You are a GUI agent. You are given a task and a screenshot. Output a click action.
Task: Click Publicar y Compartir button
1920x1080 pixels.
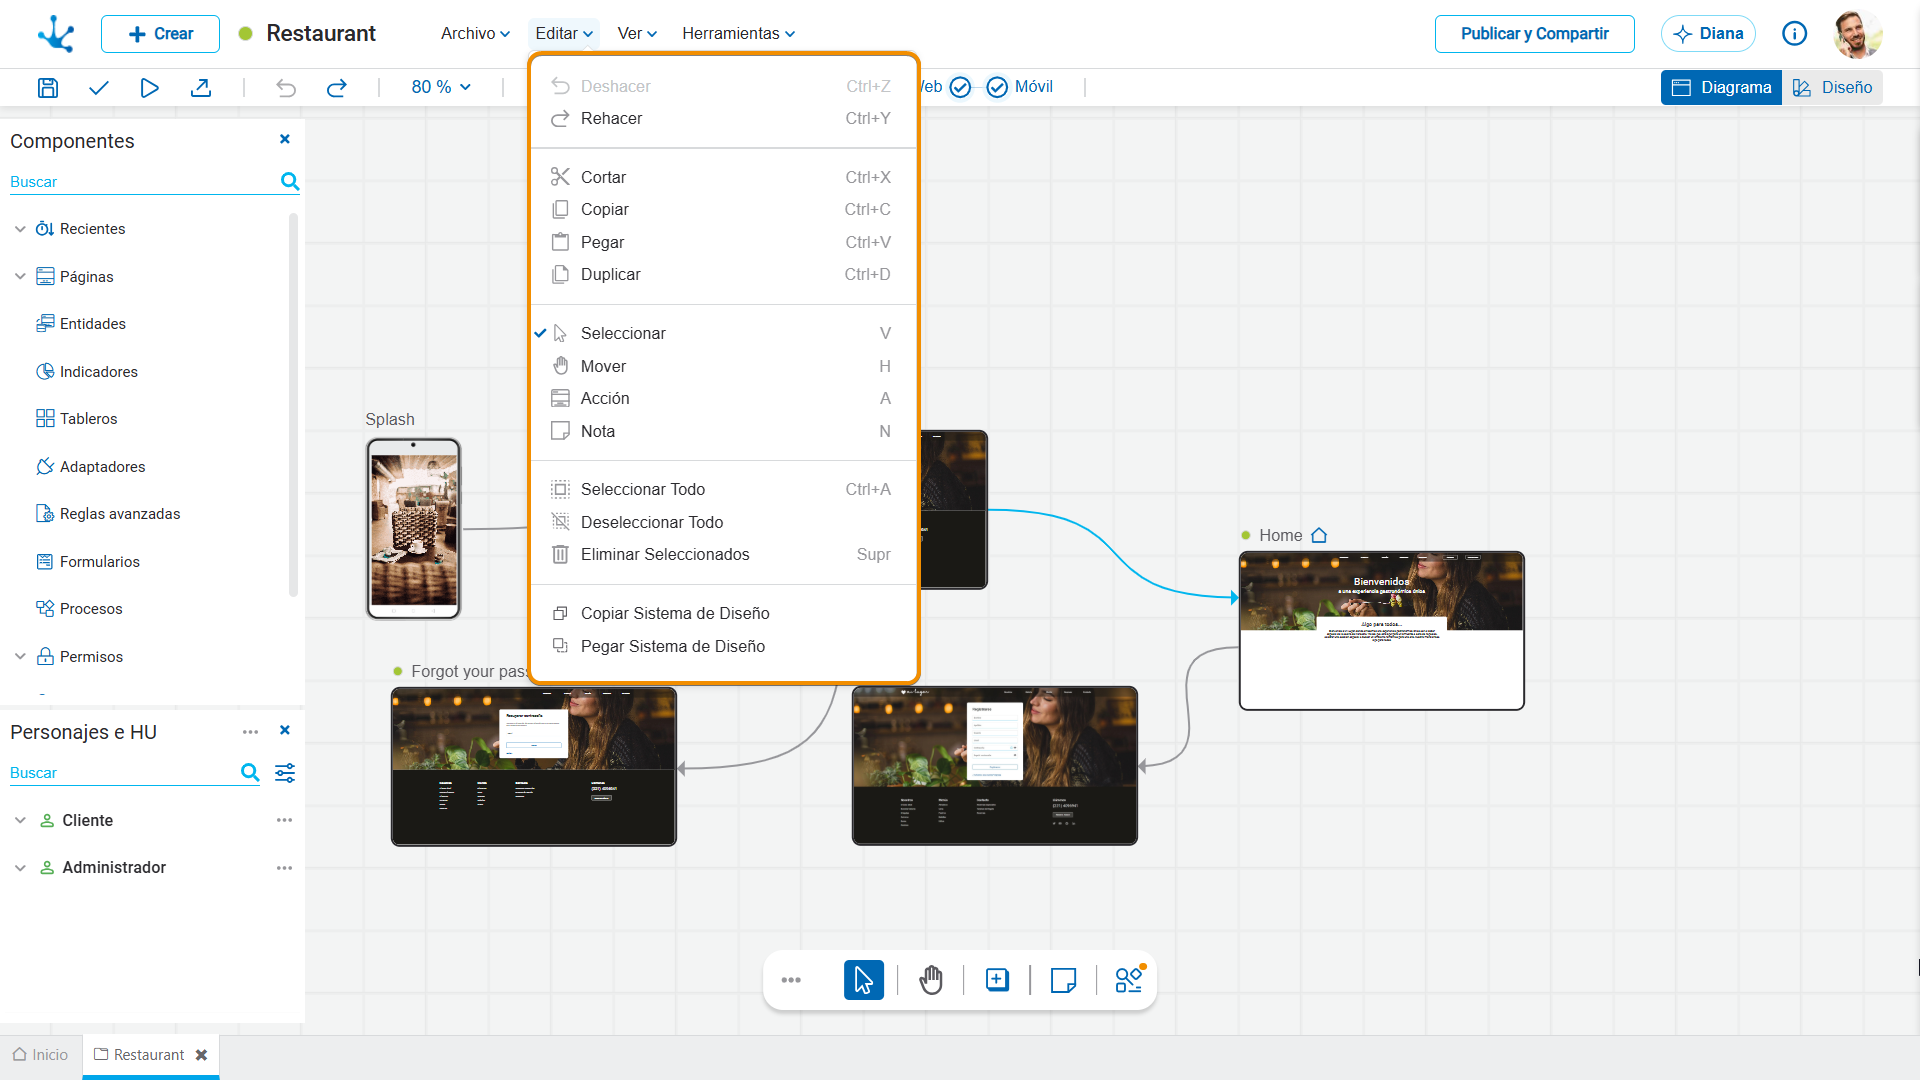(x=1534, y=34)
